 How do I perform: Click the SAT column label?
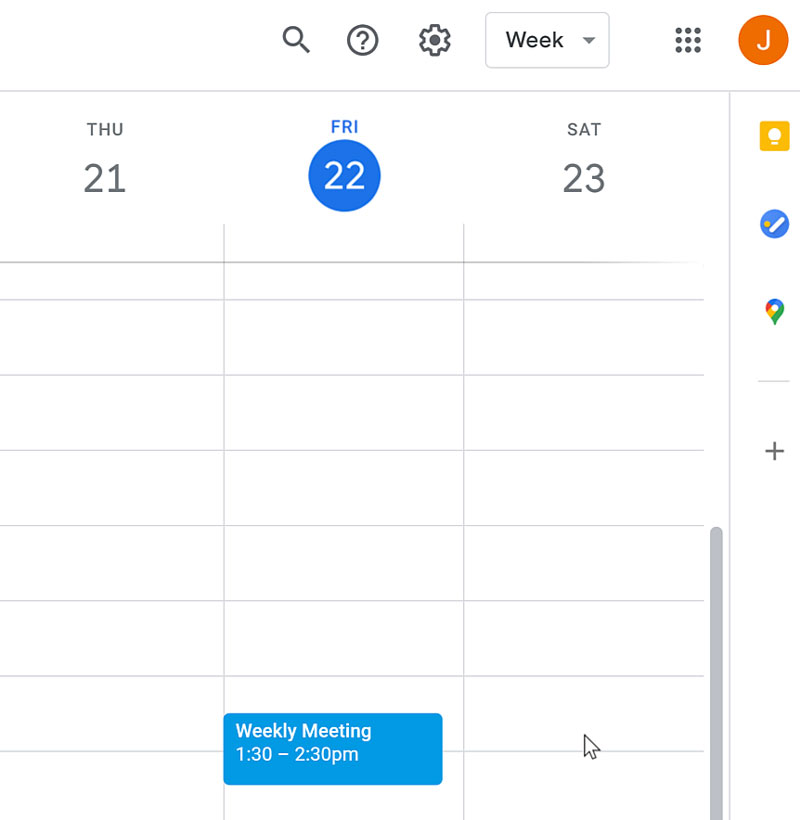click(584, 129)
